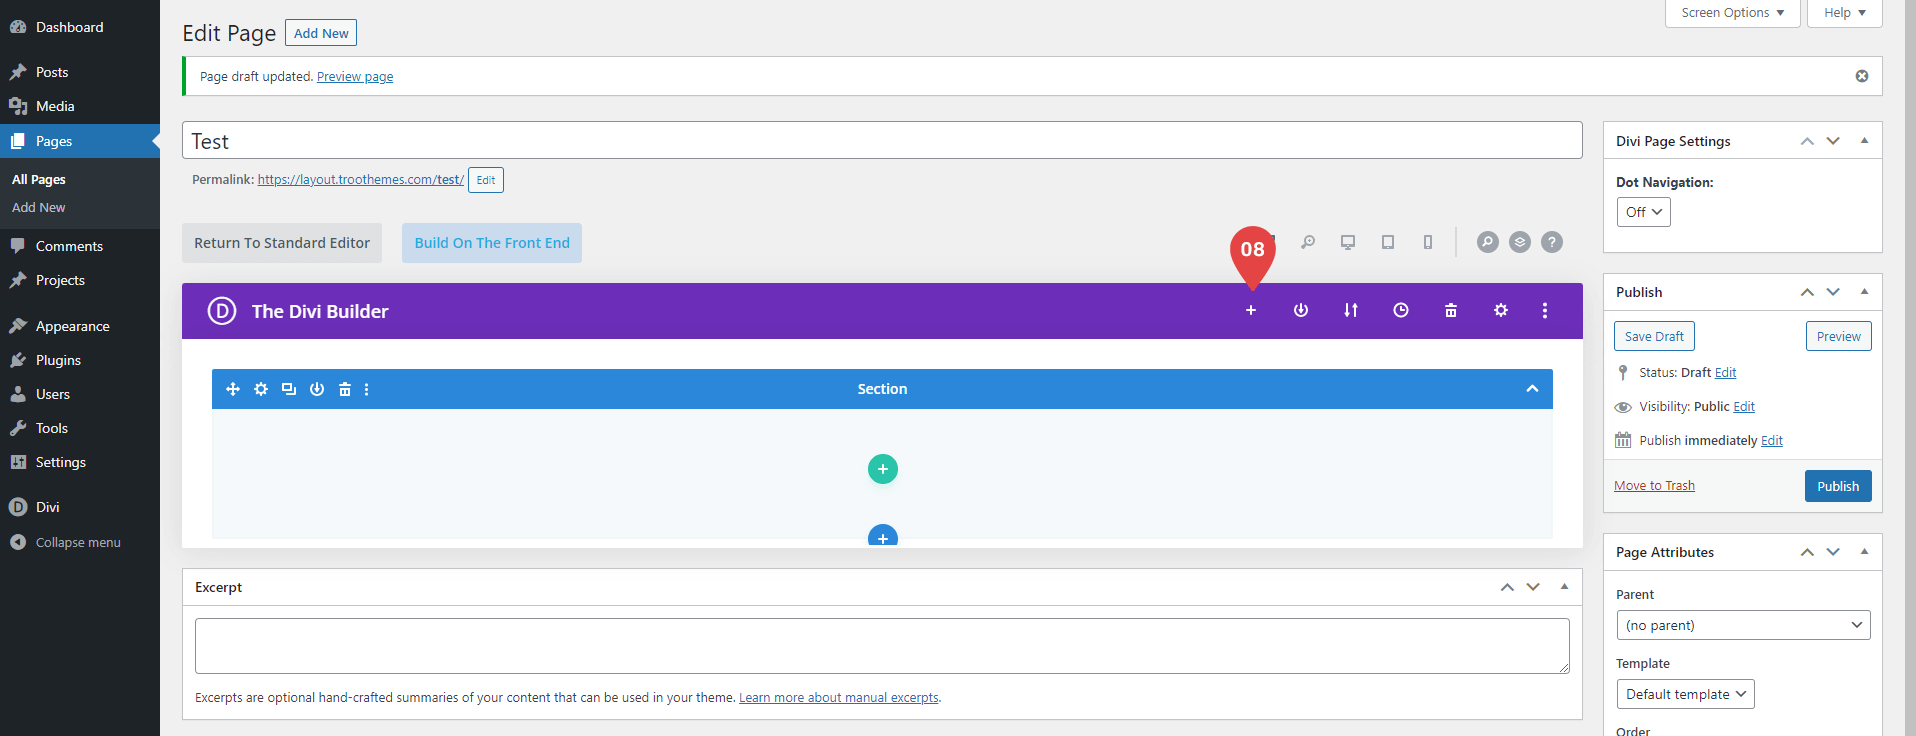Move the Excerpt panel up
Screen dimensions: 1916x736
click(x=1507, y=587)
